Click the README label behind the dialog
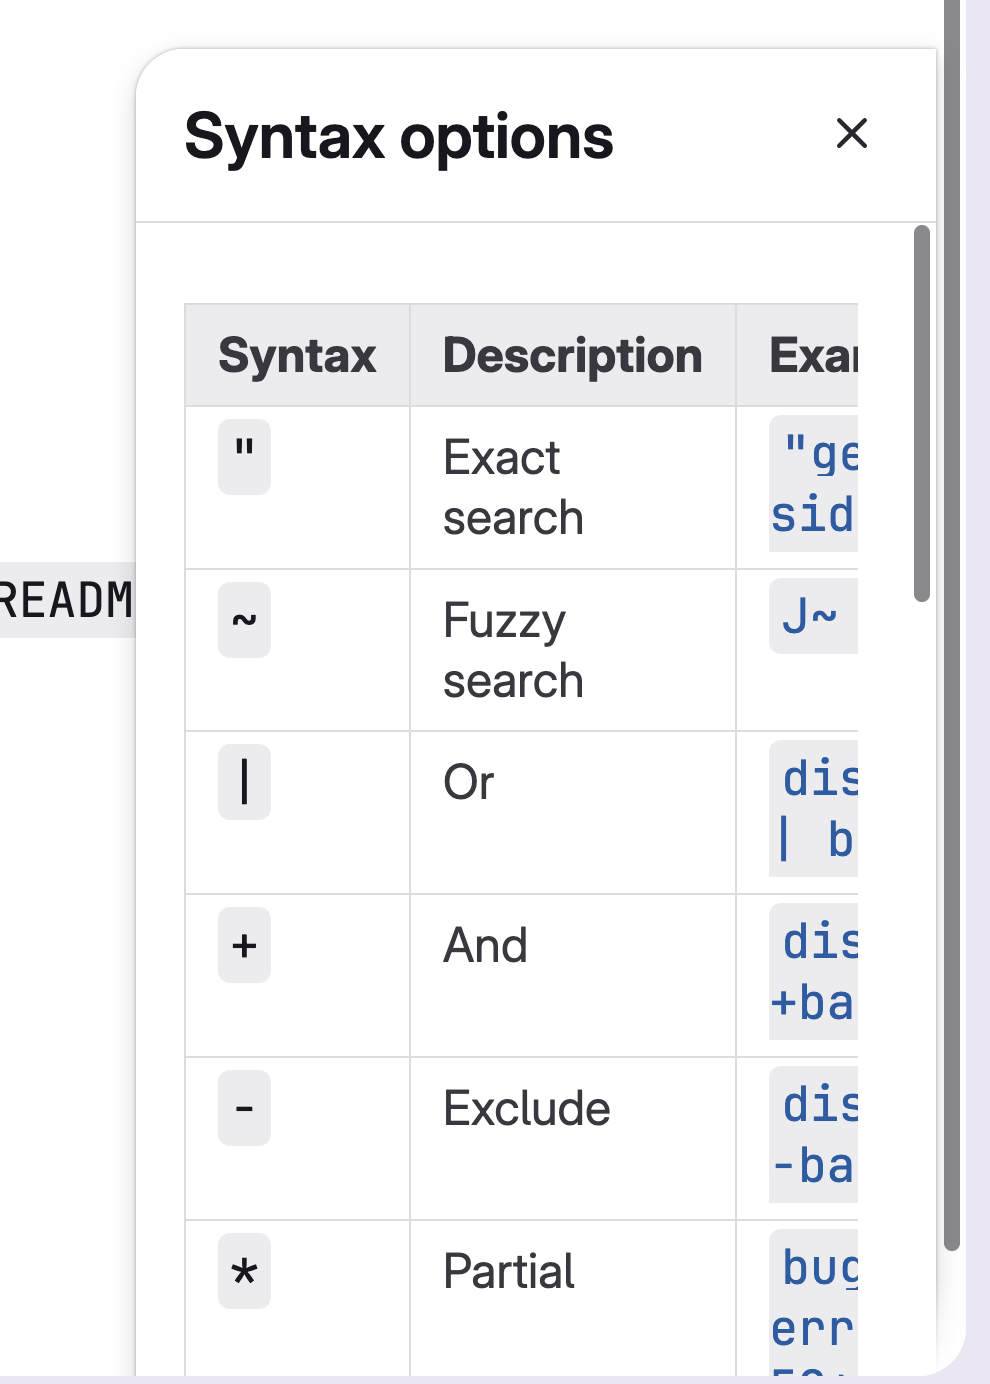The image size is (990, 1384). (x=66, y=600)
